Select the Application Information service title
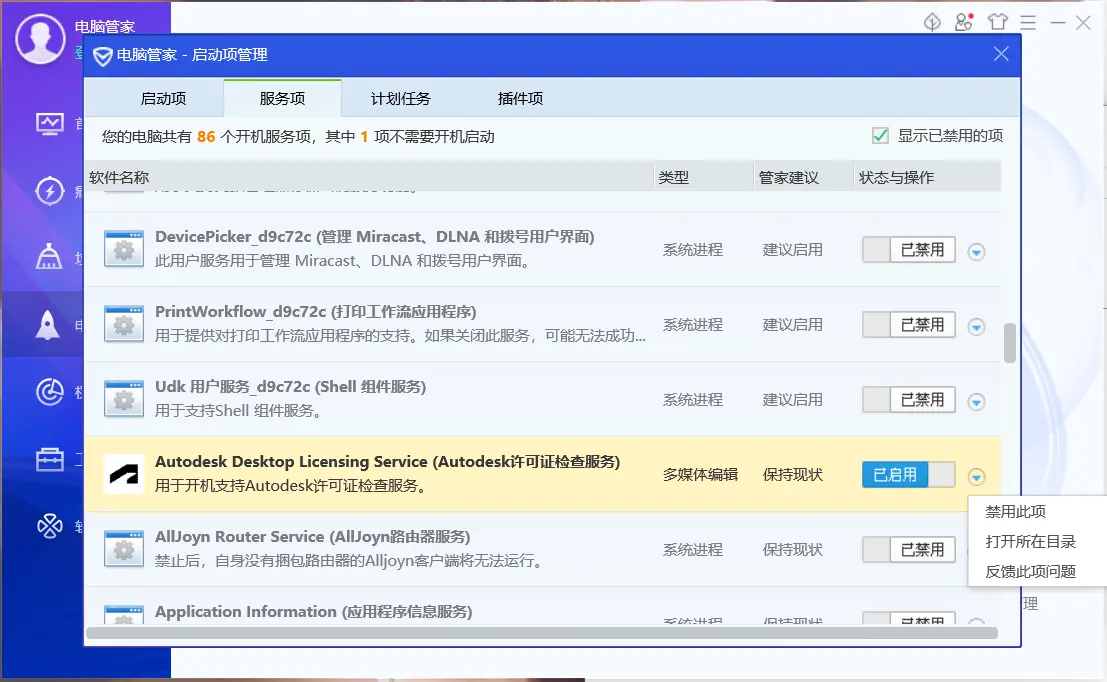This screenshot has height=682, width=1107. [x=313, y=611]
